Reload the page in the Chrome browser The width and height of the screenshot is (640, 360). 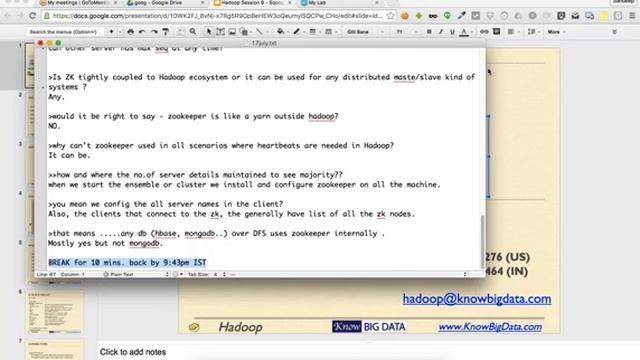click(x=33, y=16)
